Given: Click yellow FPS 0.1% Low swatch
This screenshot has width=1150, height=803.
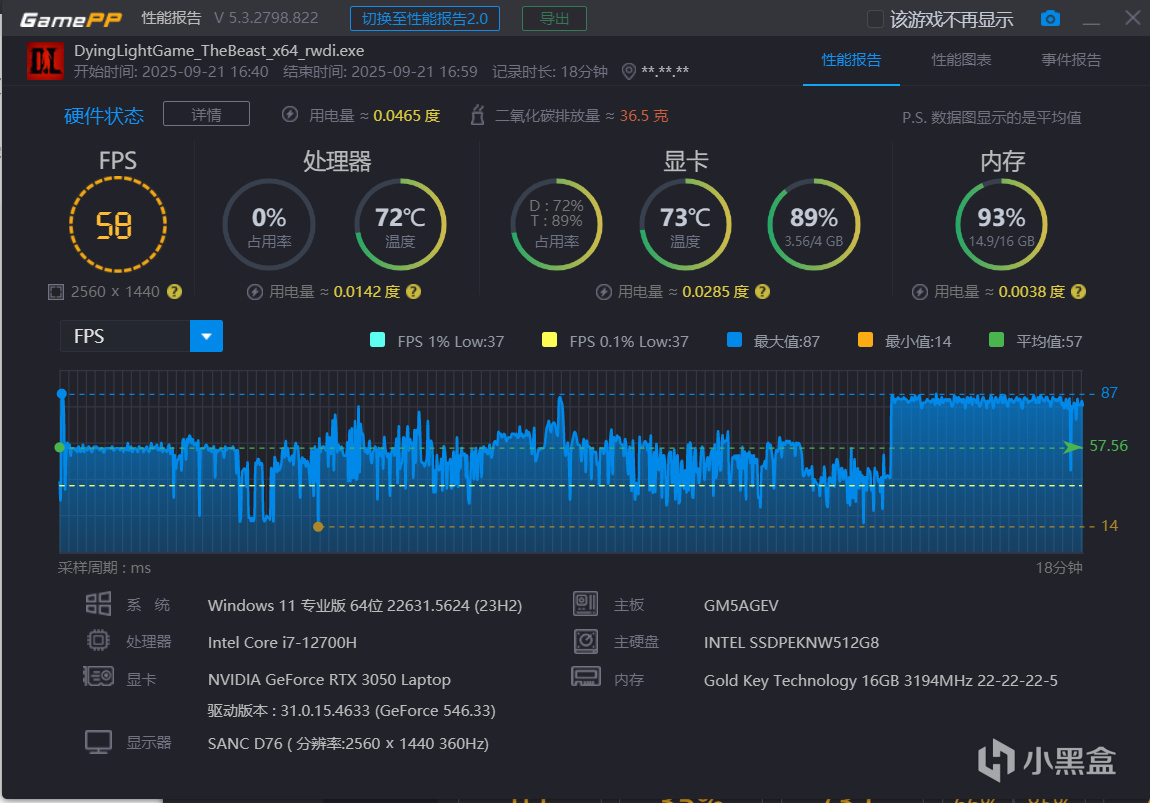Looking at the screenshot, I should [x=549, y=340].
